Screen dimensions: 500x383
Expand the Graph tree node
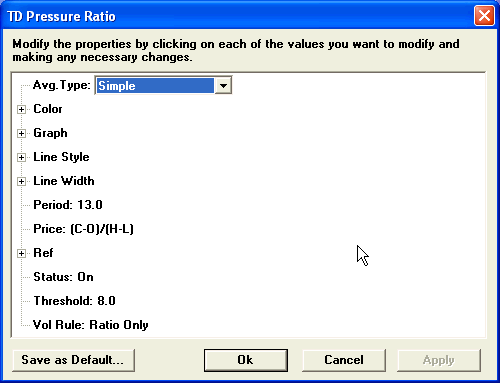21,133
